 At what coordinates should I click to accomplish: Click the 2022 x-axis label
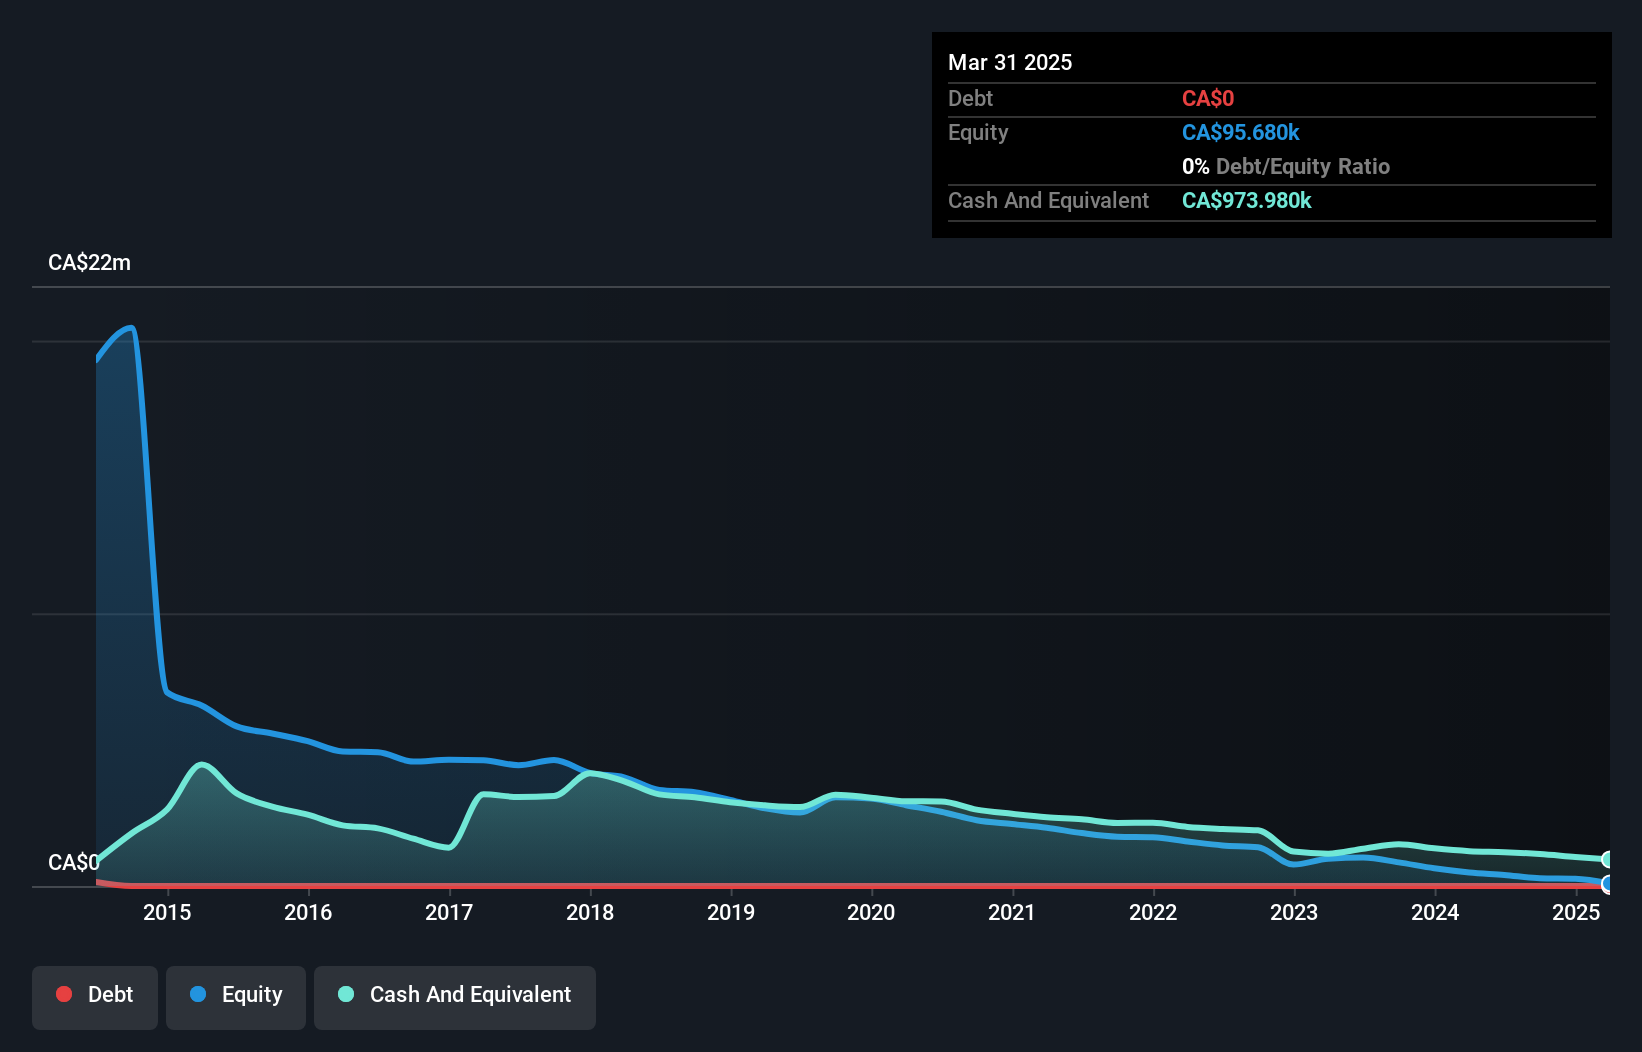1153,912
